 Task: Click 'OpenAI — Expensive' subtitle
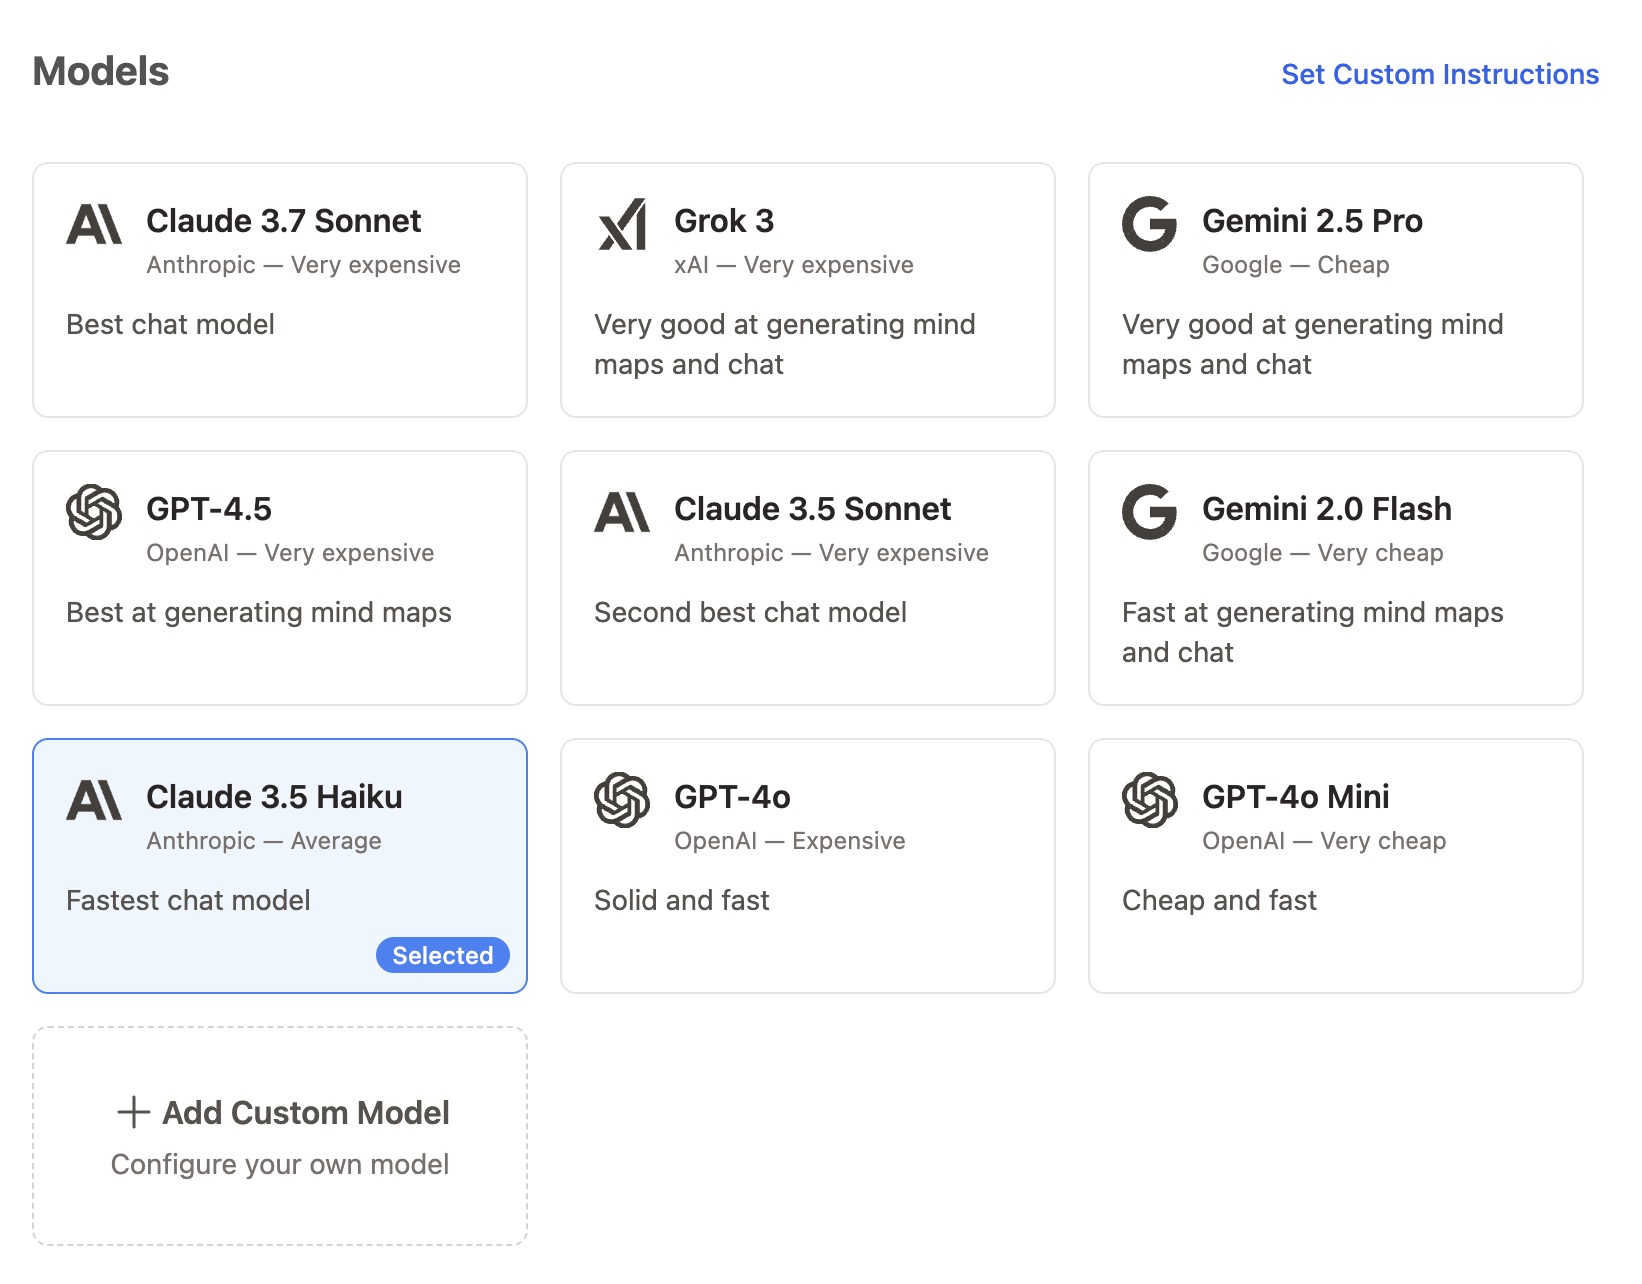coord(790,841)
